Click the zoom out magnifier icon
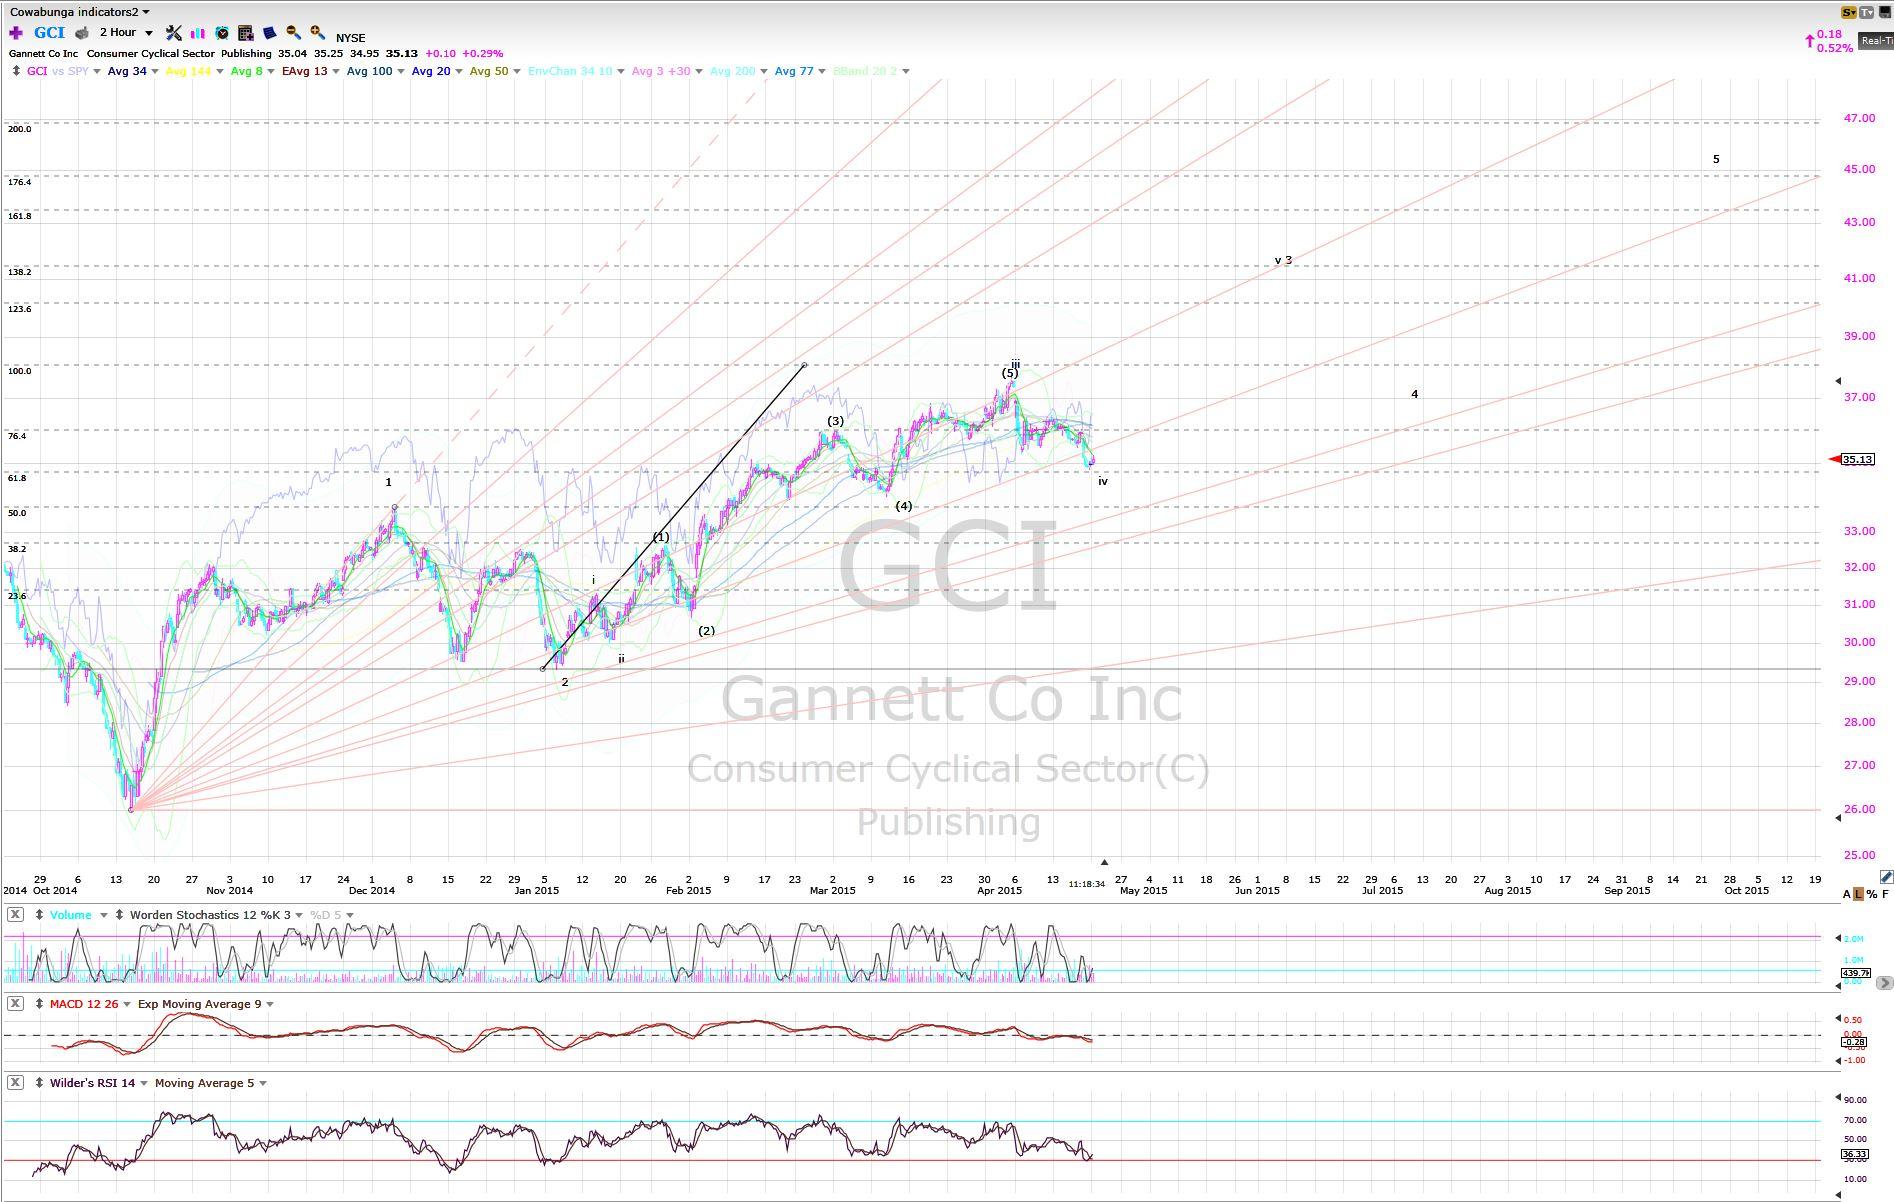1894x1202 pixels. coord(293,33)
